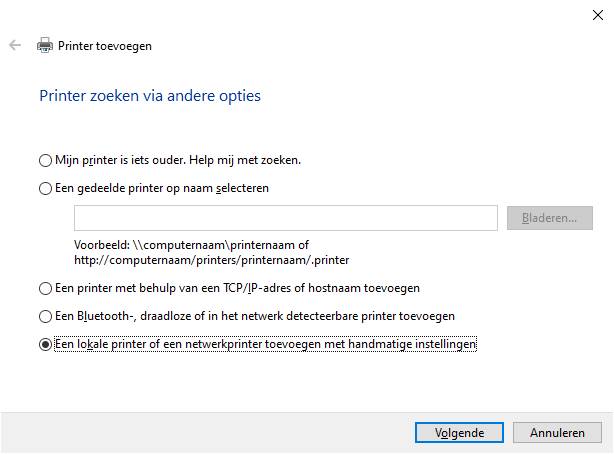Cancel with the Annuleren button
The image size is (614, 454).
click(557, 432)
